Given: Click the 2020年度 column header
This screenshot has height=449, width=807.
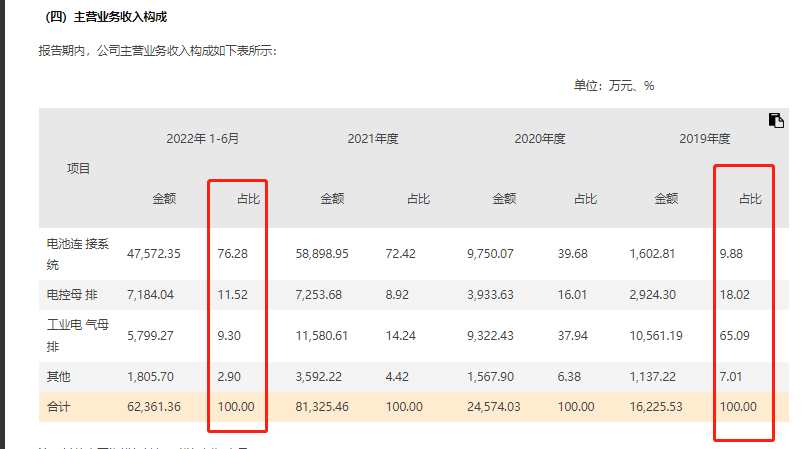Looking at the screenshot, I should (540, 139).
